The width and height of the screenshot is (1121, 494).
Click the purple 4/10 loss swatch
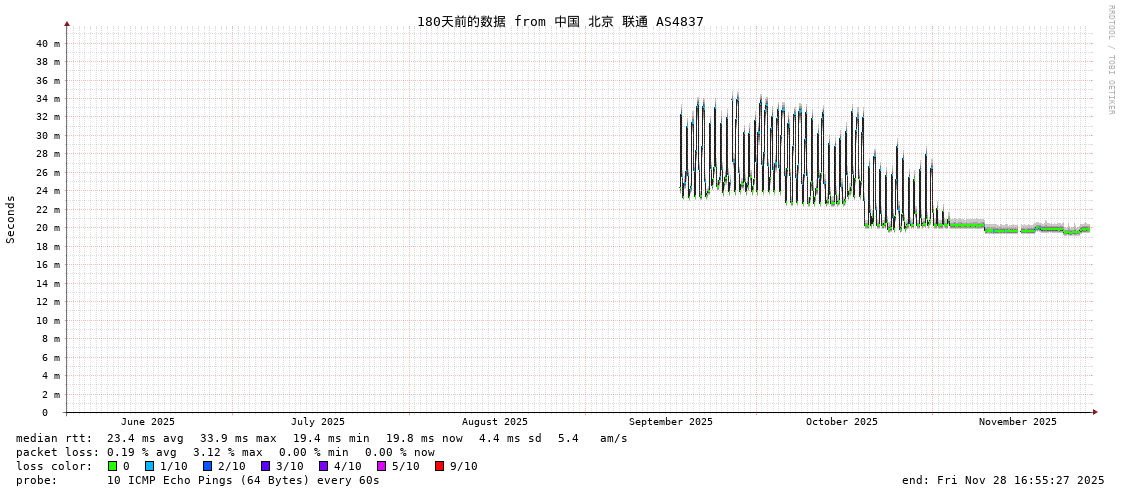point(323,466)
